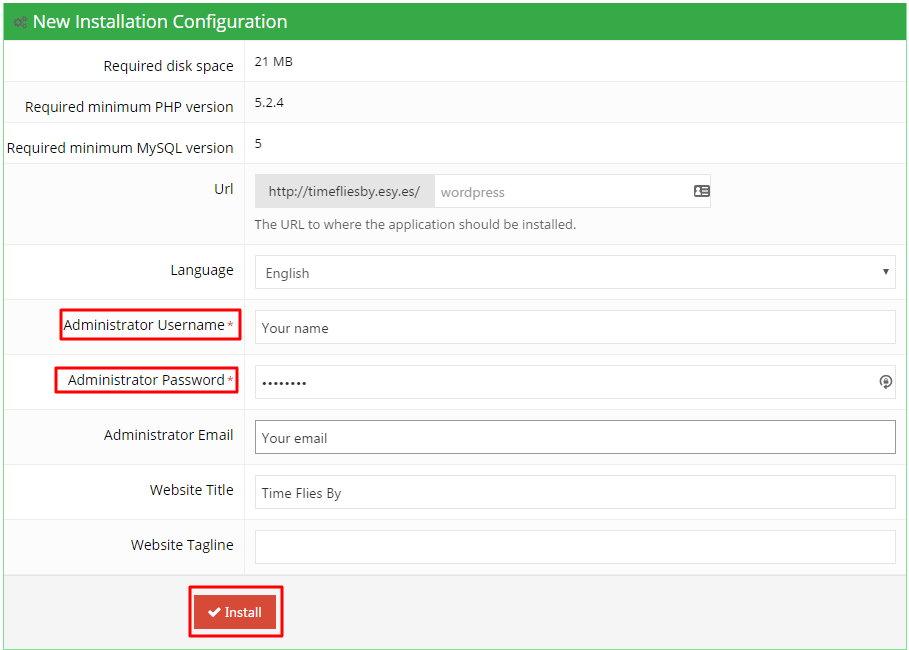The width and height of the screenshot is (909, 650).
Task: Click the contact card icon in the Url field
Action: 701,191
